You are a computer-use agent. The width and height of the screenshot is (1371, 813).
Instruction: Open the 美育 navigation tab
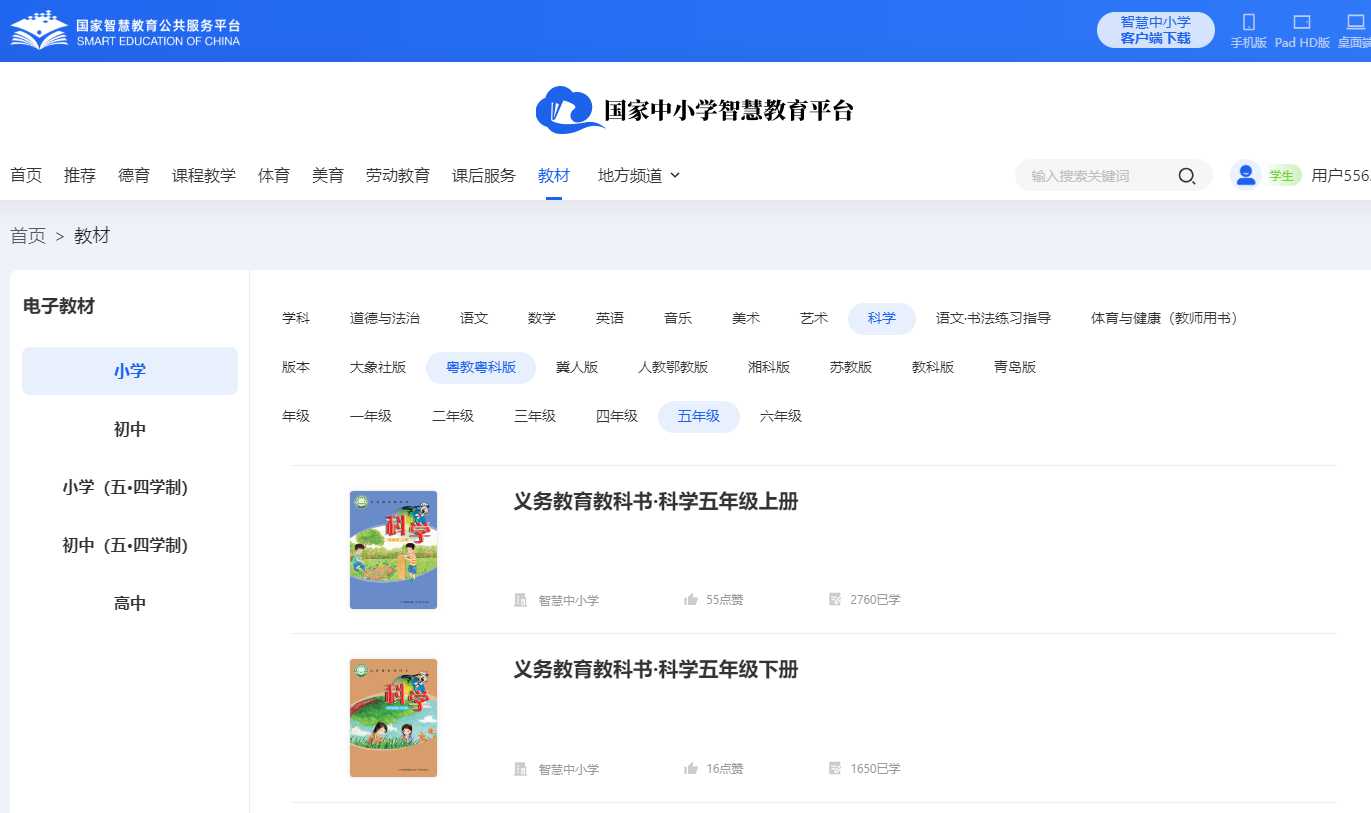(x=328, y=175)
